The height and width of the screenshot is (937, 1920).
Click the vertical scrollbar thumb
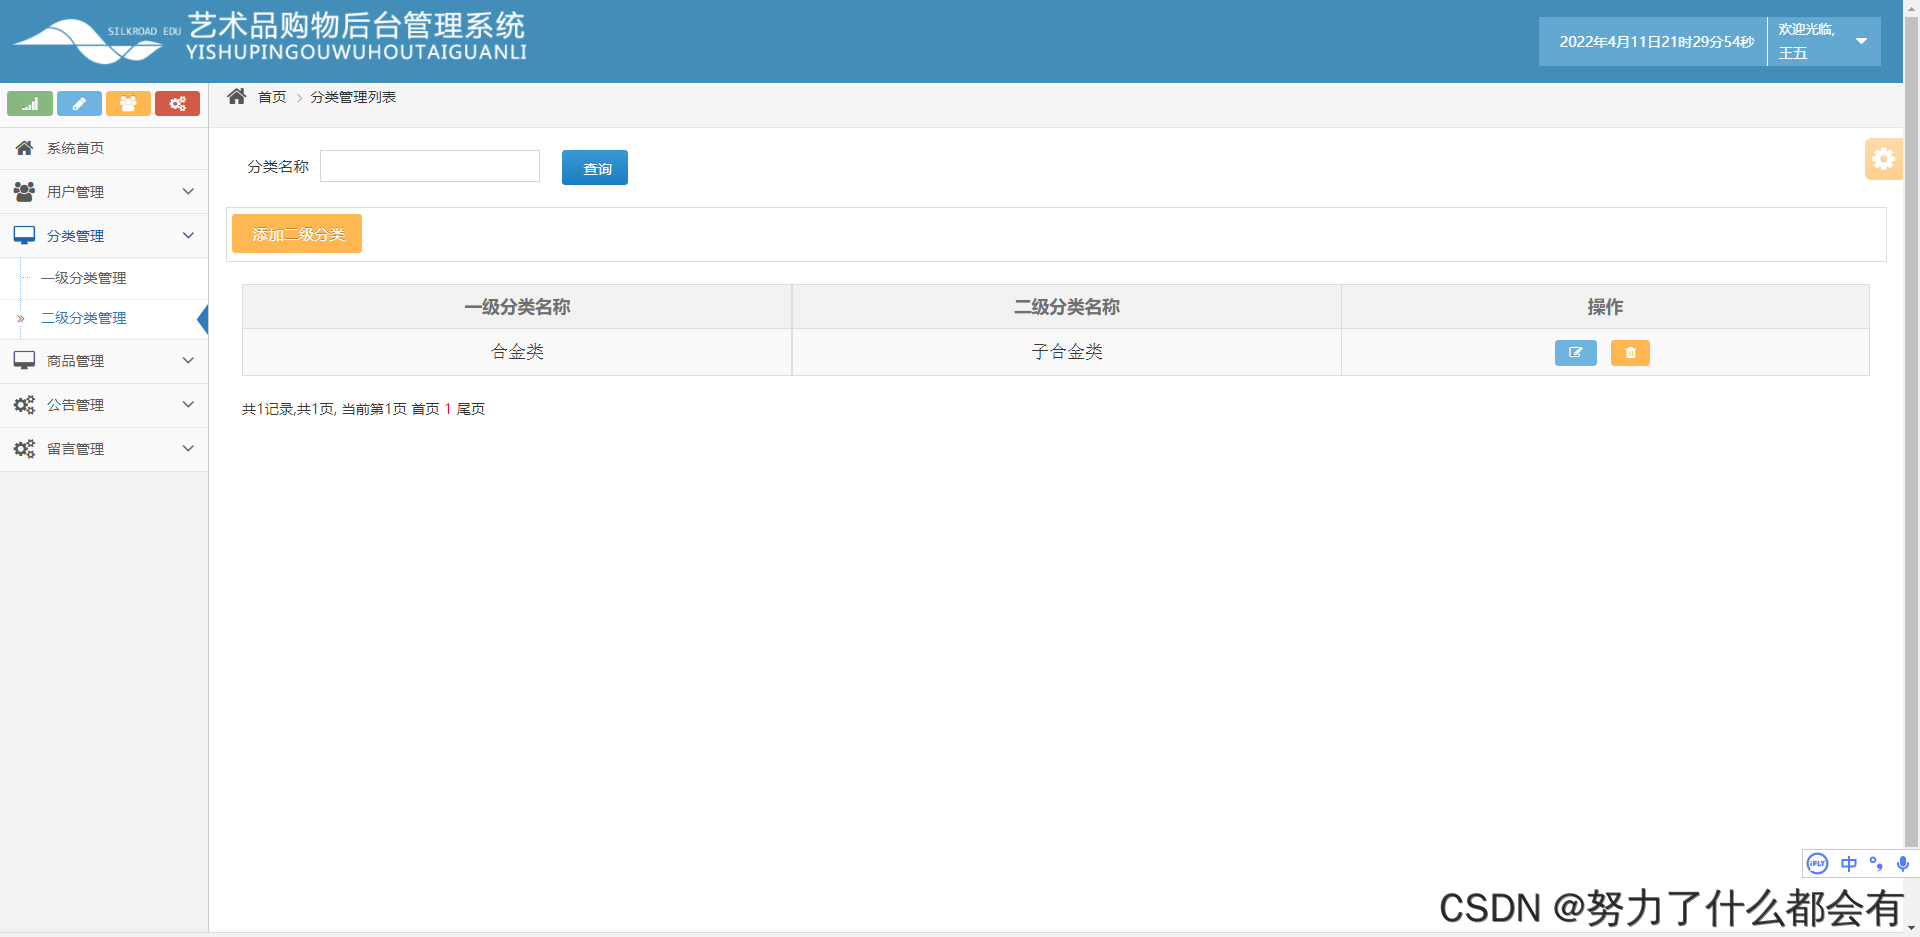(x=1911, y=430)
